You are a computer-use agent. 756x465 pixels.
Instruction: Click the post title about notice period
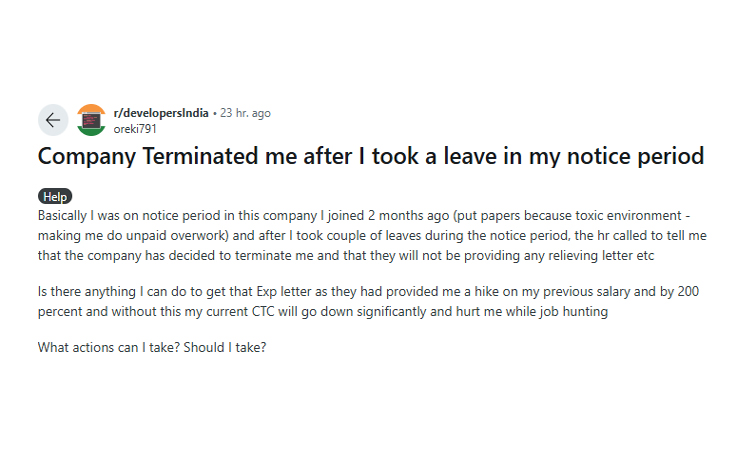click(371, 156)
